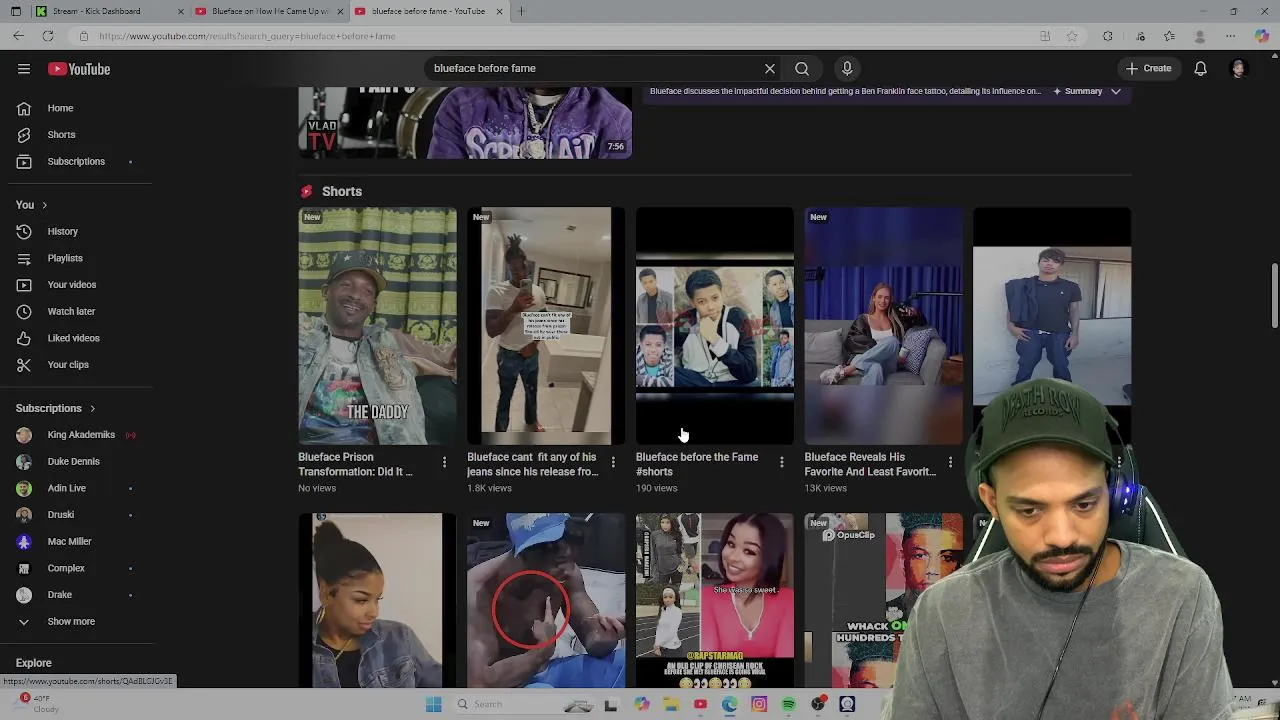1280x720 pixels.
Task: Open Spotify from the taskbar
Action: pos(789,704)
